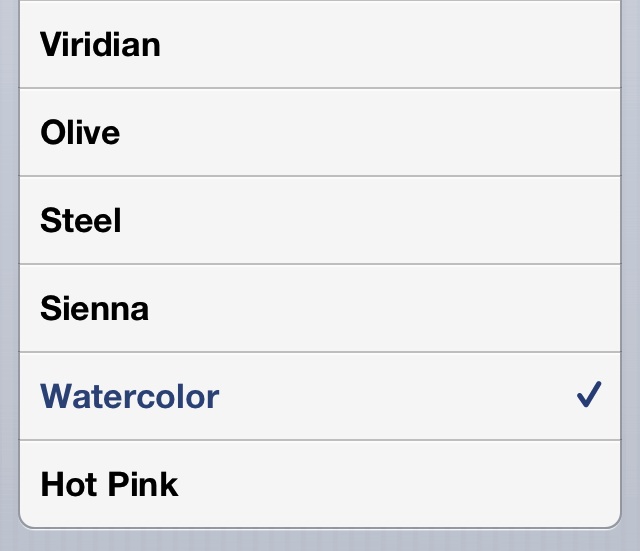Screen dimensions: 640x551
Task: Click the bold Viridian label text
Action: pyautogui.click(x=100, y=45)
